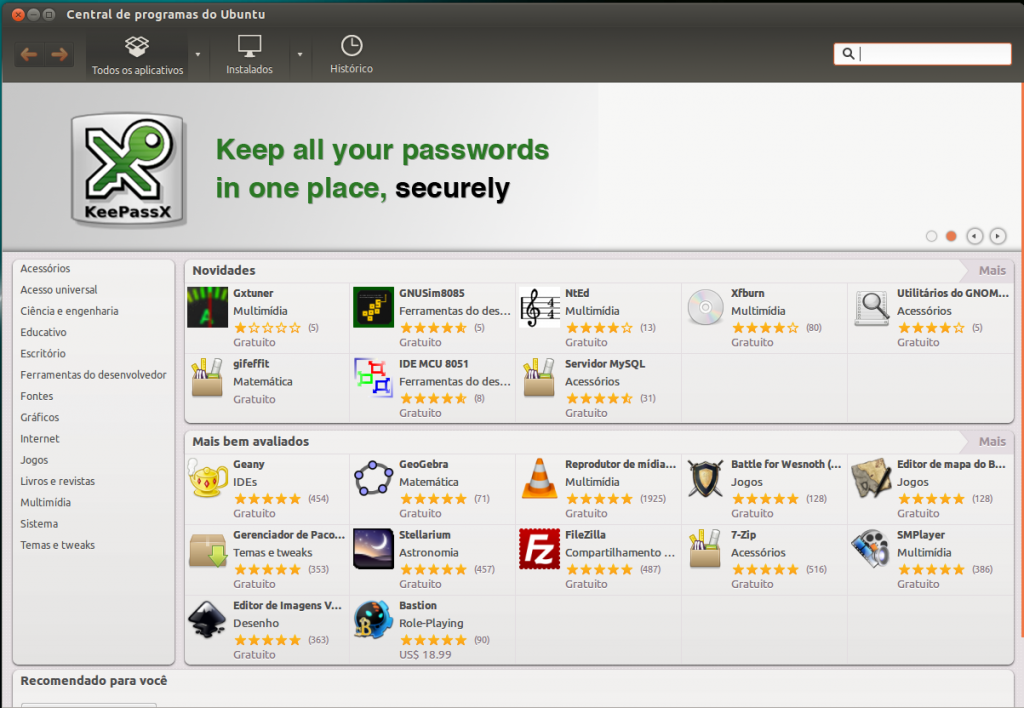This screenshot has width=1024, height=708.
Task: Expand the Instalados dropdown arrow
Action: pos(300,55)
